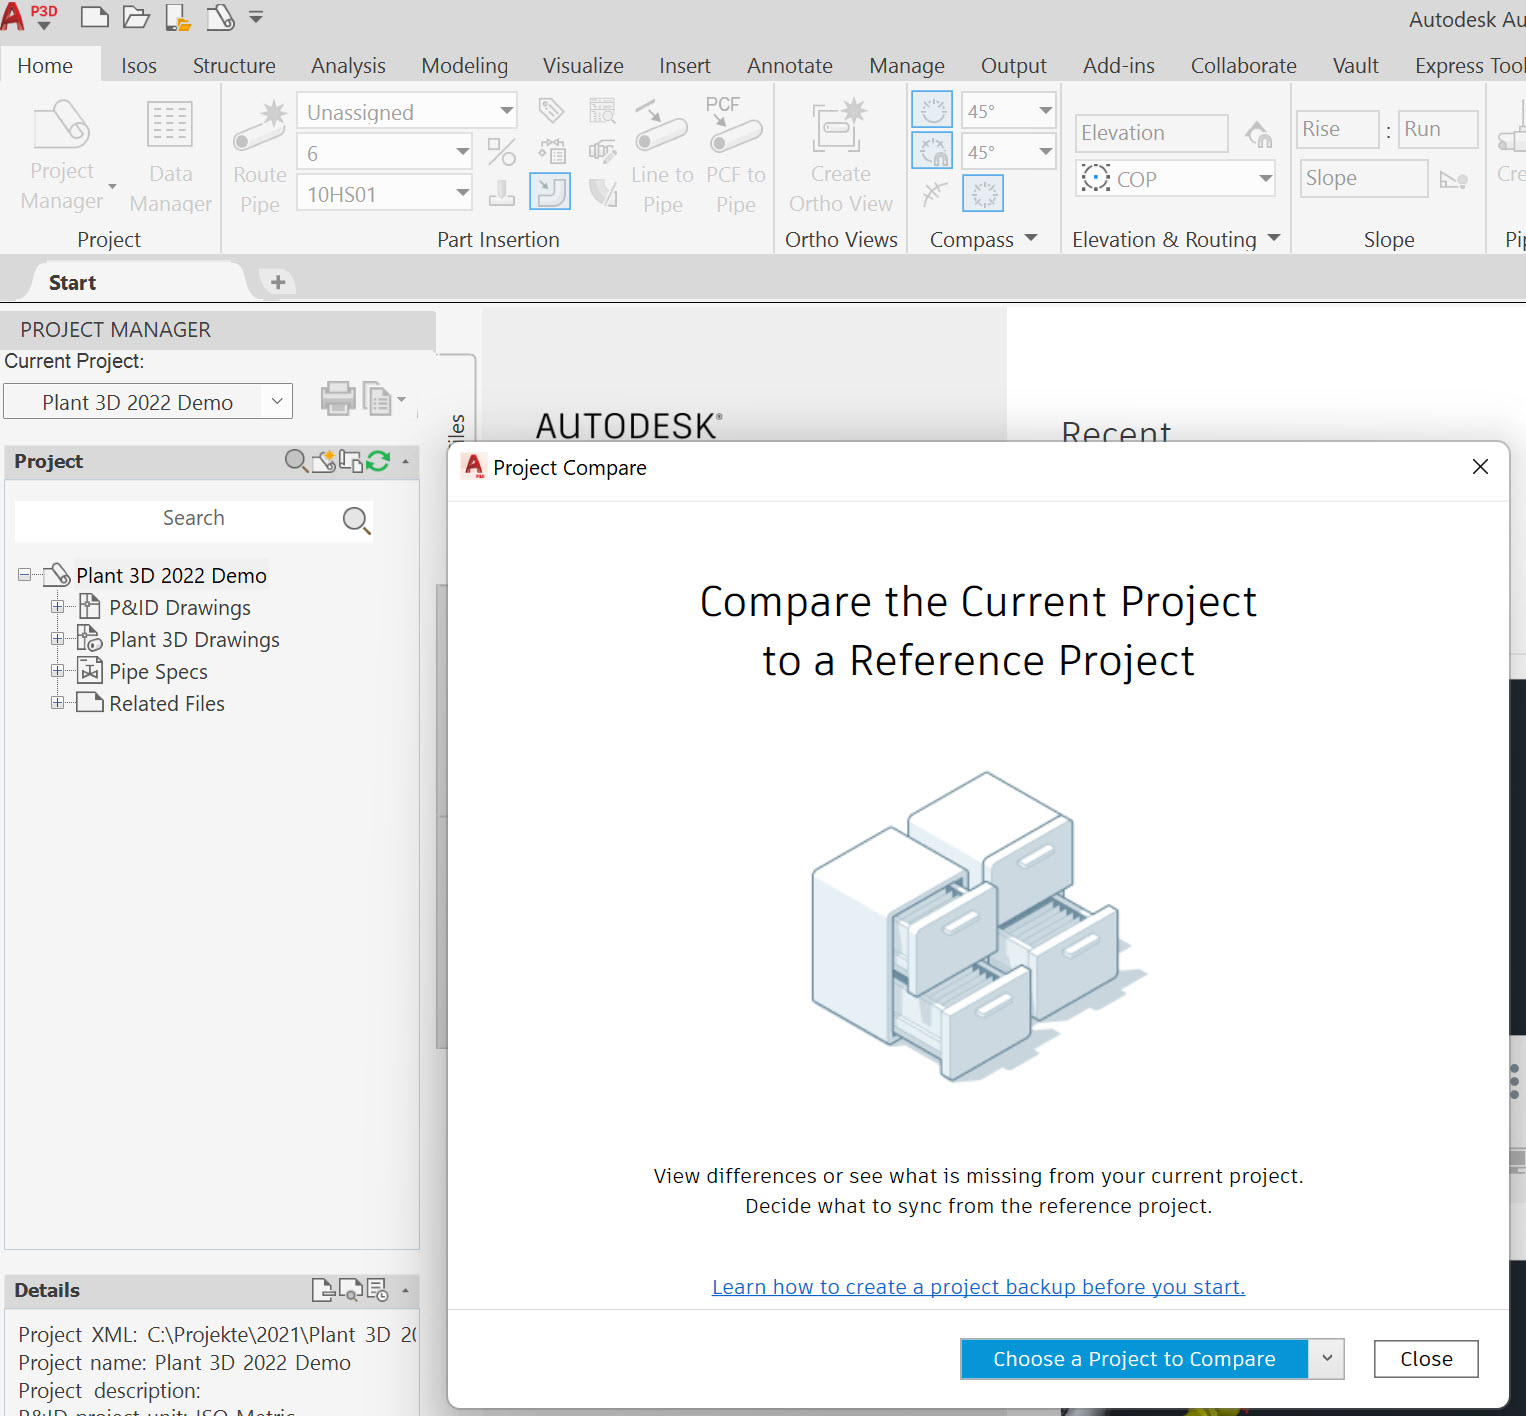Open dropdown arrow beside Choose a Project to Compare
The width and height of the screenshot is (1526, 1416).
[x=1327, y=1359]
